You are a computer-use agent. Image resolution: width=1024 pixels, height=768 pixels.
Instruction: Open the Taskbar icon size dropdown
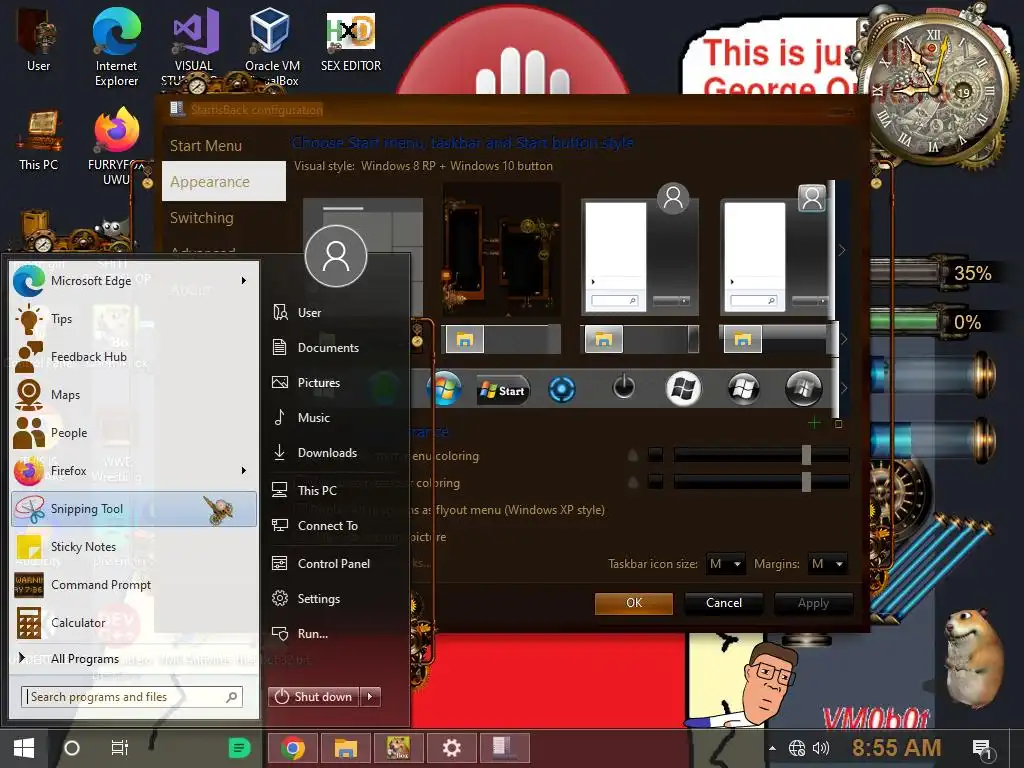726,564
